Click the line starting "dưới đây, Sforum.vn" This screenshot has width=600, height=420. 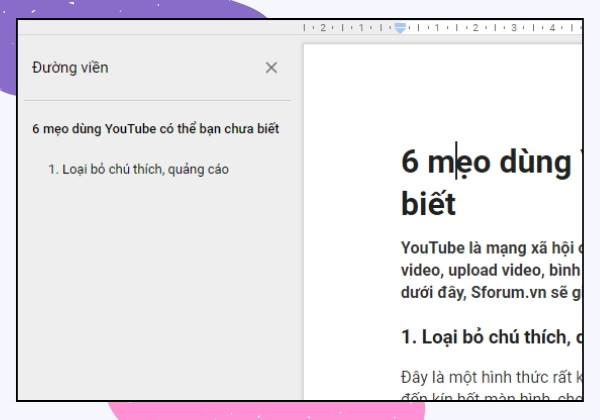(x=491, y=293)
